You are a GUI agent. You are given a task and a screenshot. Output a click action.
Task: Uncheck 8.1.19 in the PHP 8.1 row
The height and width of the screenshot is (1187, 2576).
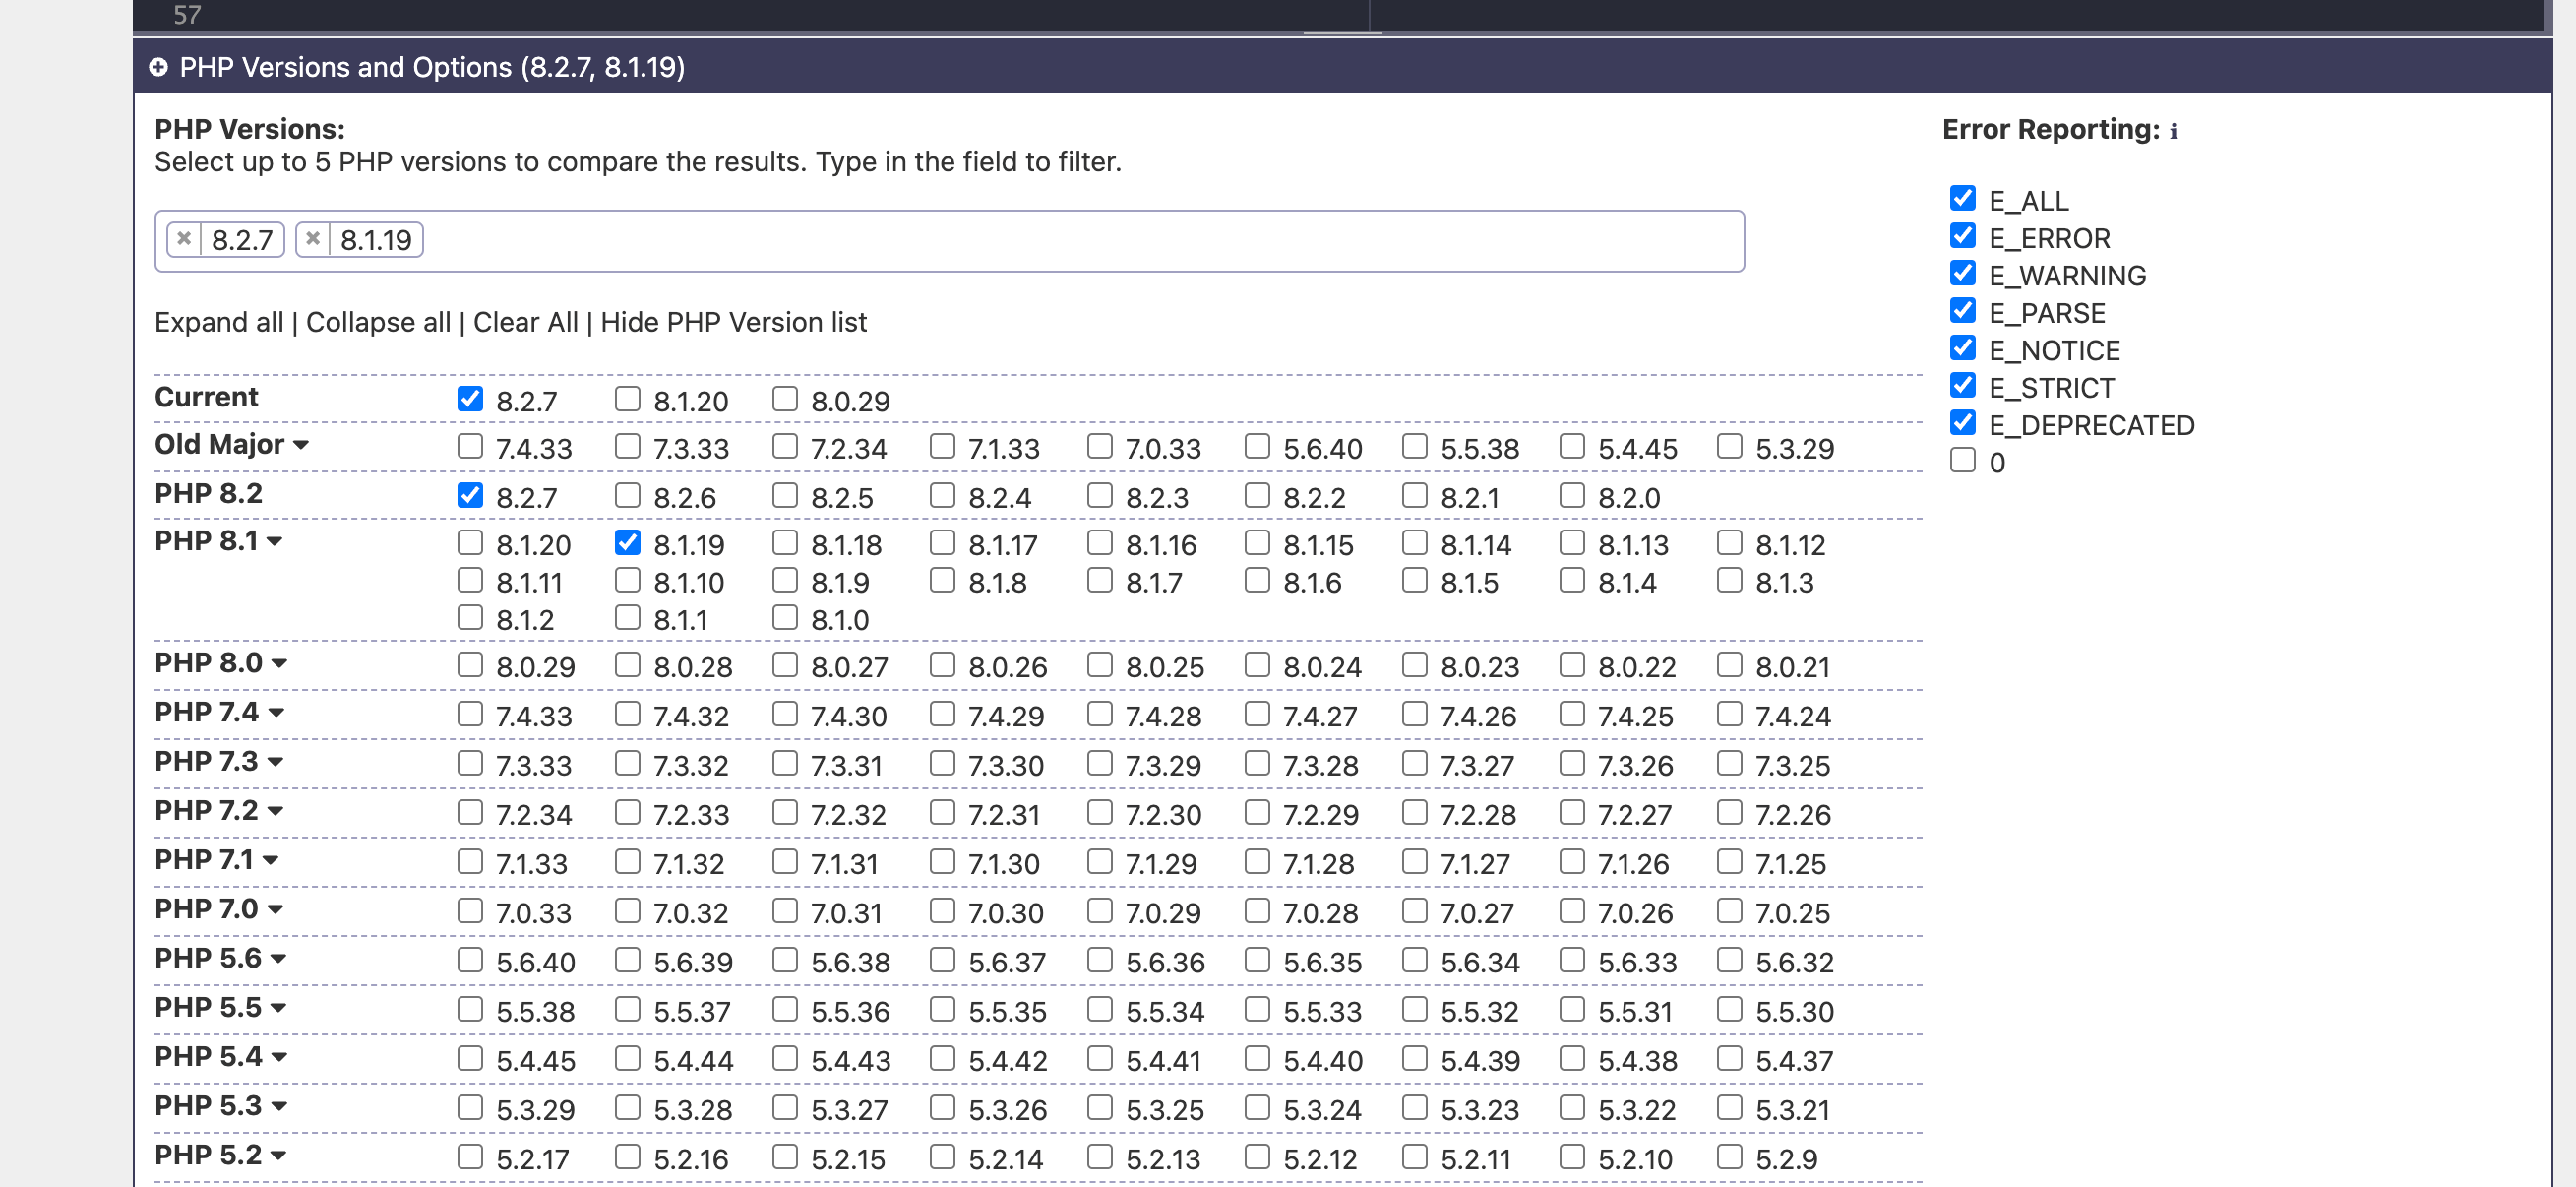click(627, 543)
